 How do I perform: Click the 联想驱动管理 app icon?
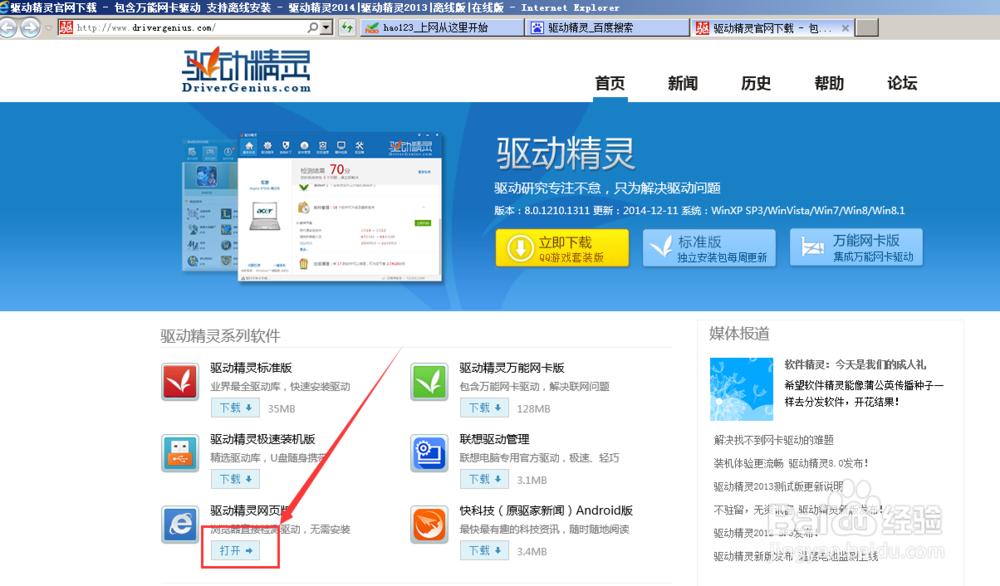coord(429,453)
